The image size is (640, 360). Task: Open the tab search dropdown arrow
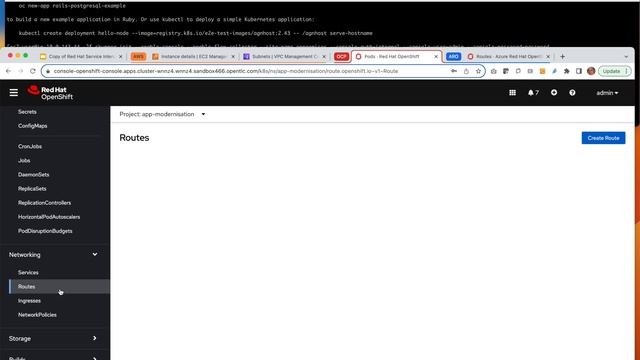[x=626, y=57]
